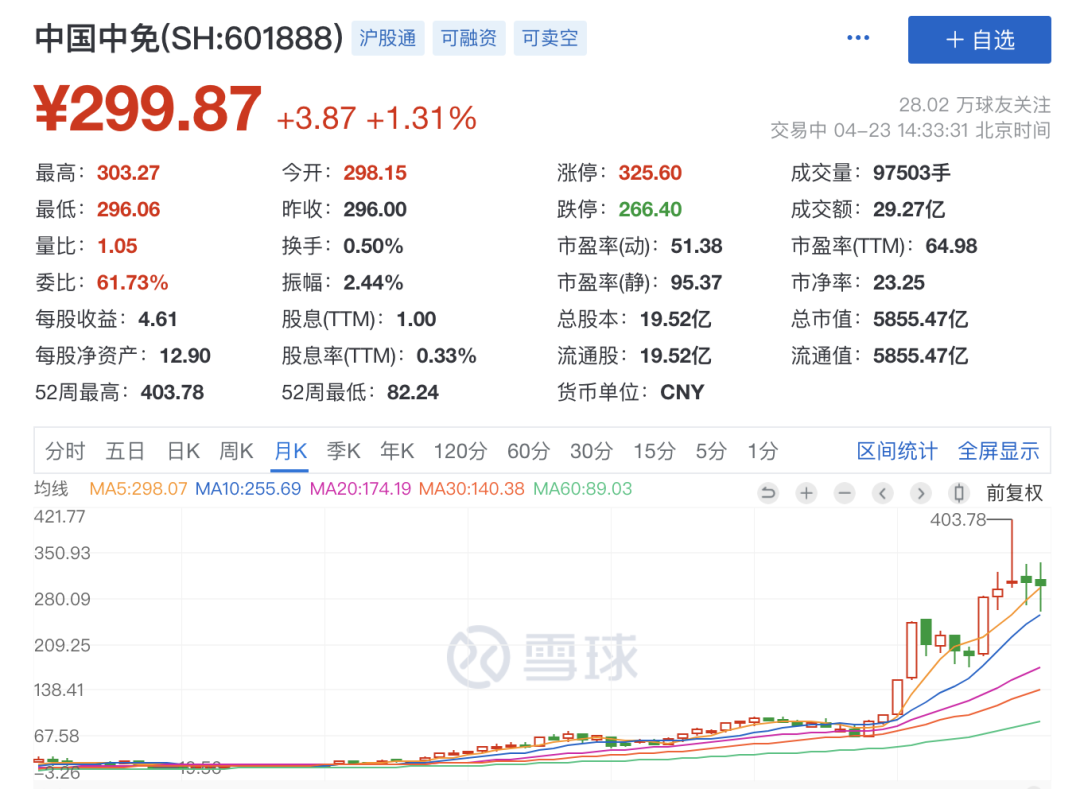Select the 120分 interval tab
This screenshot has height=789, width=1080.
pyautogui.click(x=460, y=452)
